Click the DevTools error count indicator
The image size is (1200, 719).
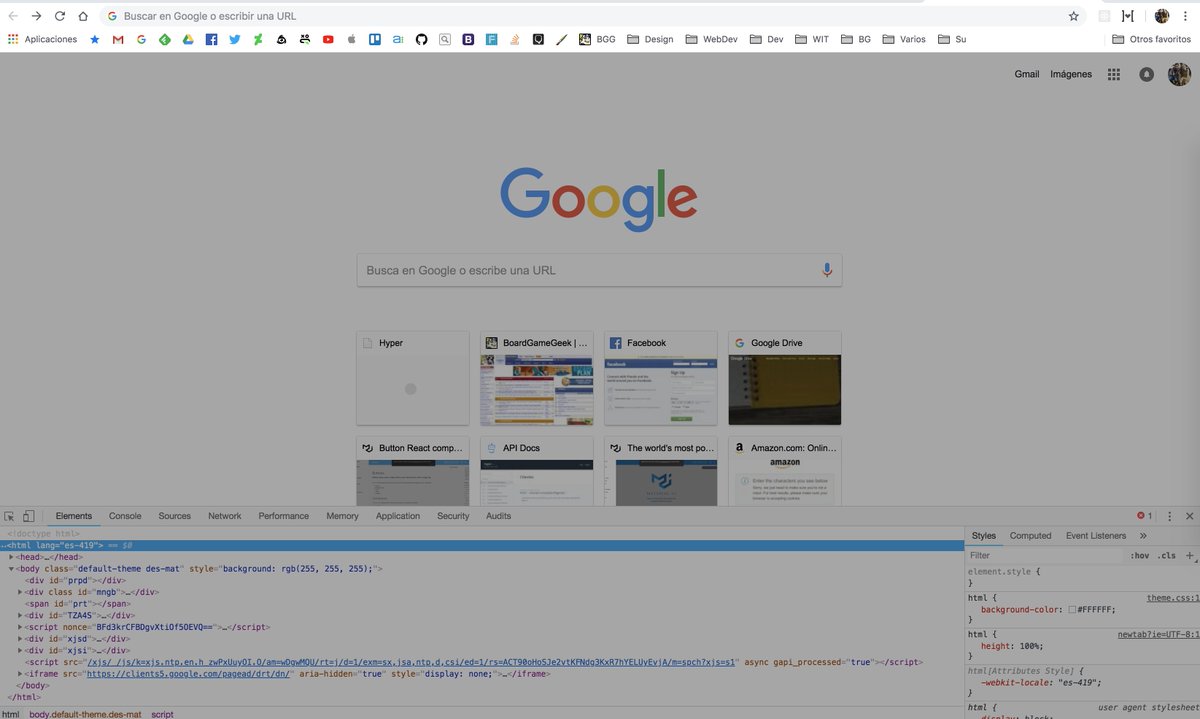1144,516
